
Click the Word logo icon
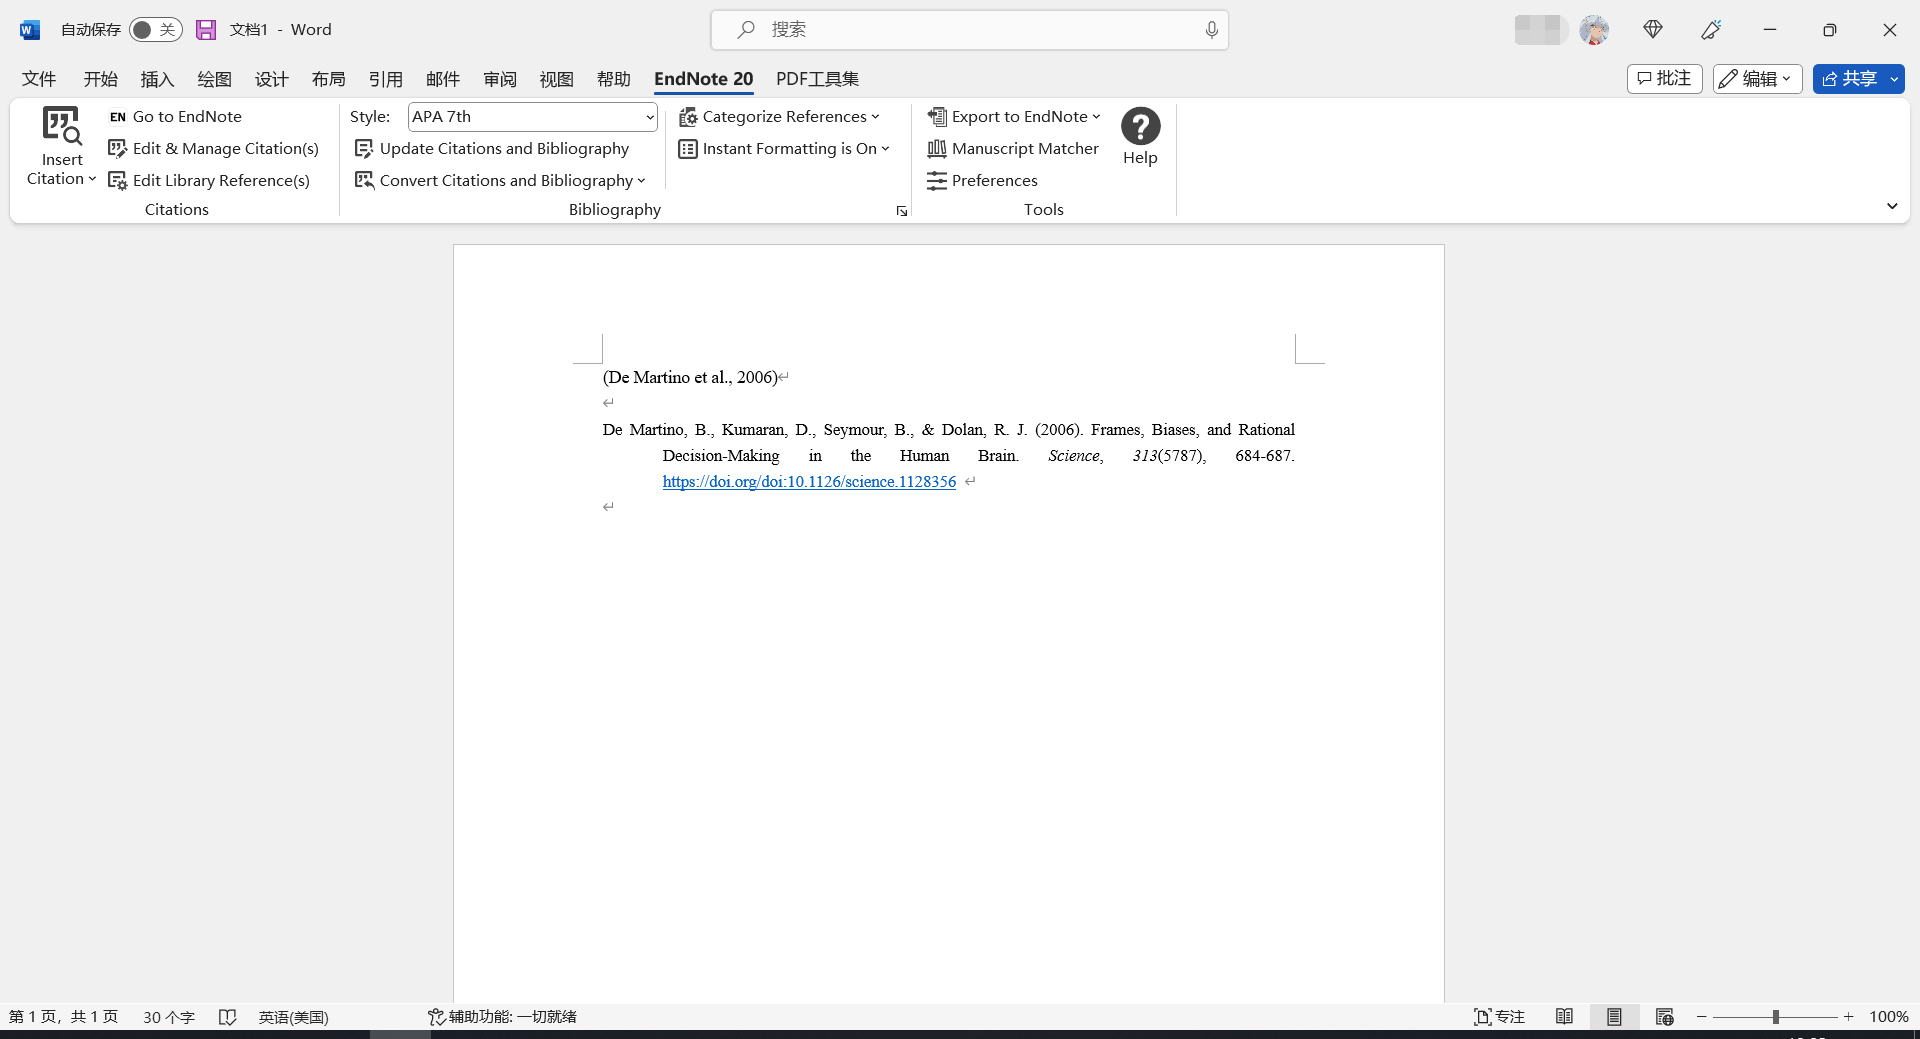pos(30,30)
